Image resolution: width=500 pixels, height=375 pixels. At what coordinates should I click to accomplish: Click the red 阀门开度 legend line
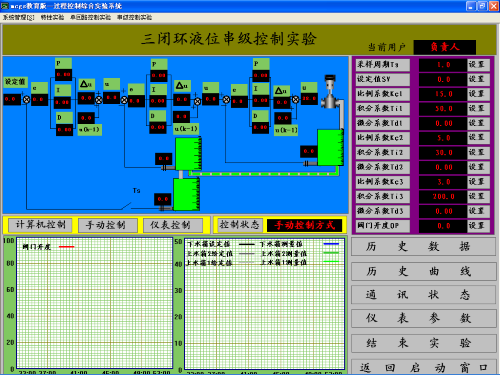67,247
